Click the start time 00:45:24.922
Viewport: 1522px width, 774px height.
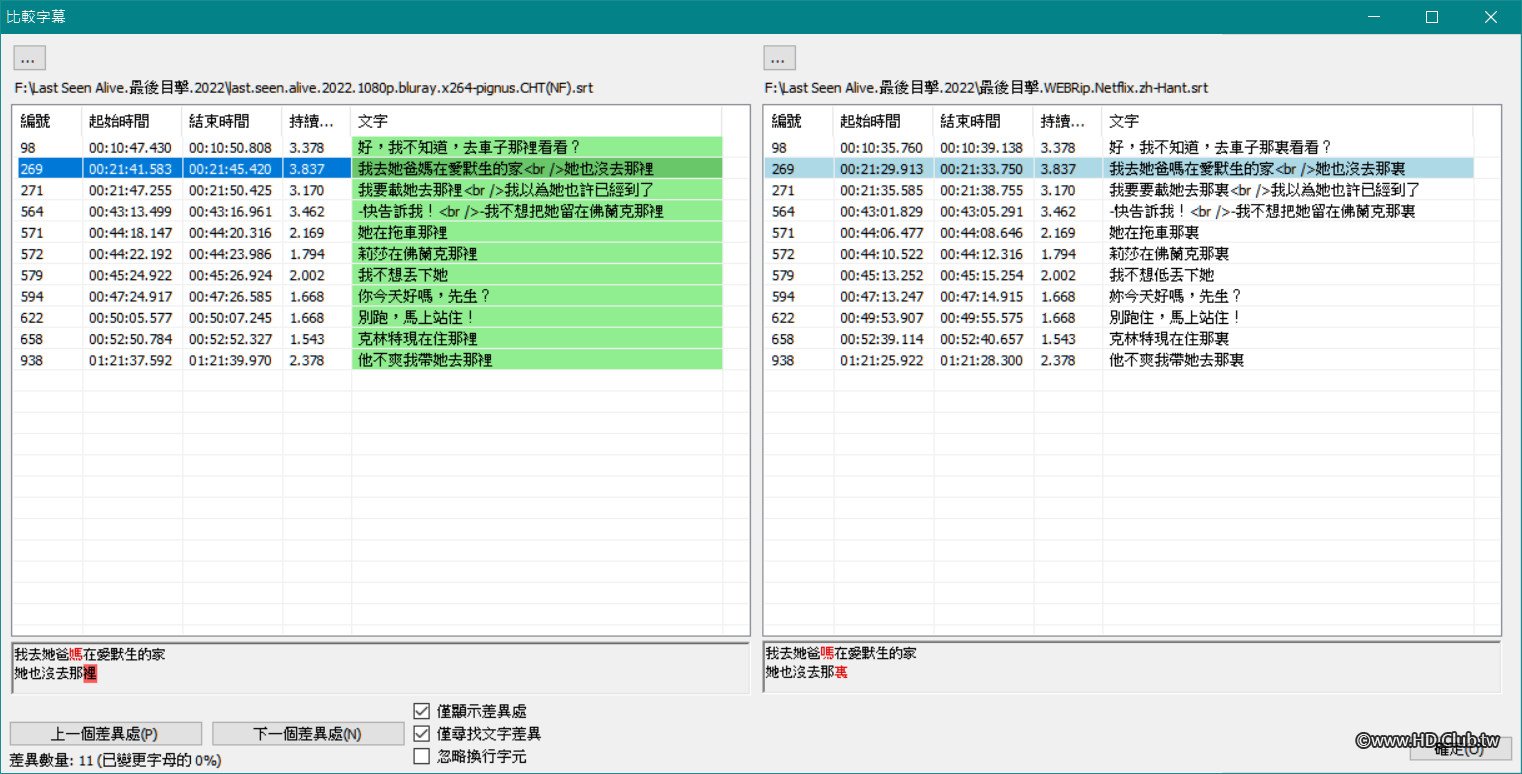(130, 275)
